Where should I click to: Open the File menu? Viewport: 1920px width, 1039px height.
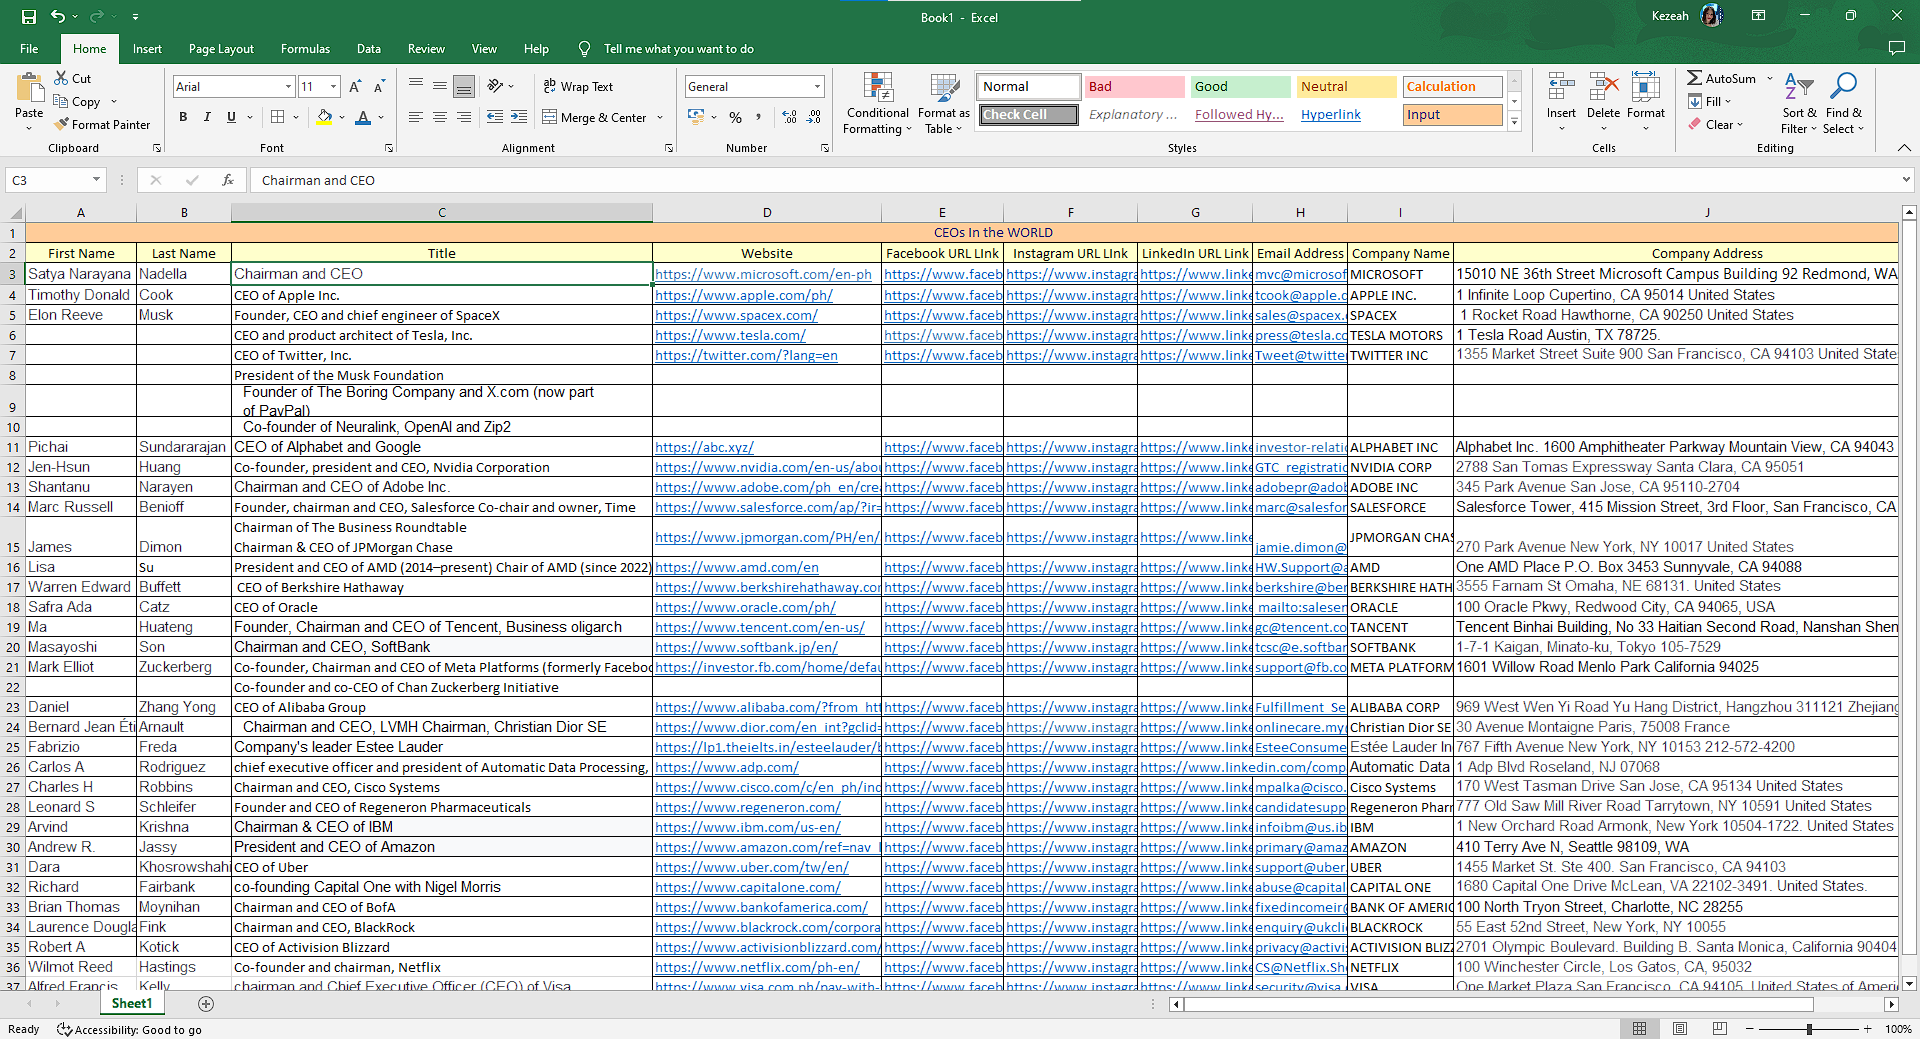pos(29,49)
